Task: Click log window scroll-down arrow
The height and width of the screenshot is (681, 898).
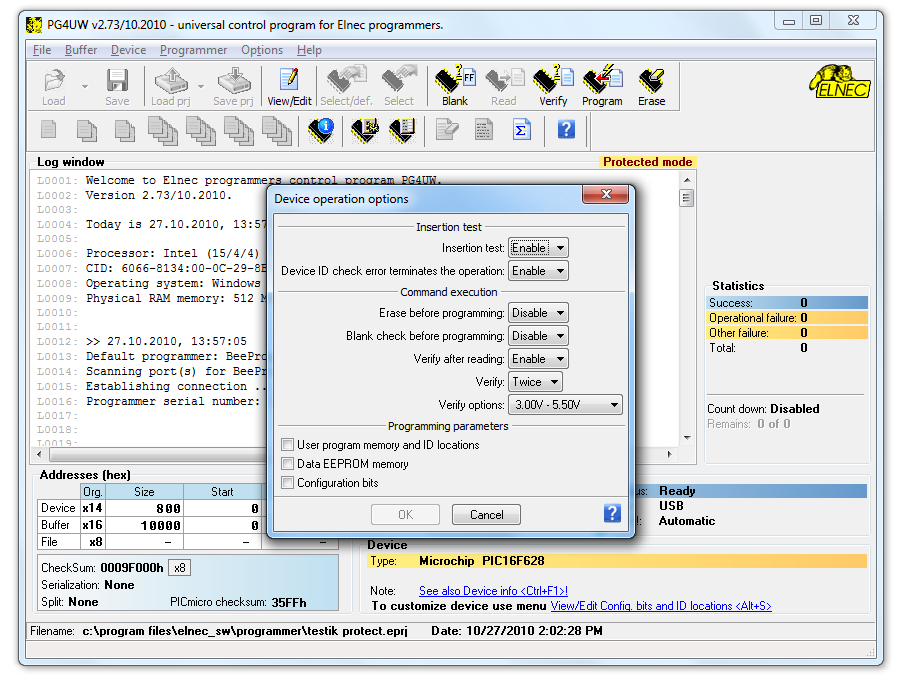Action: click(x=687, y=438)
